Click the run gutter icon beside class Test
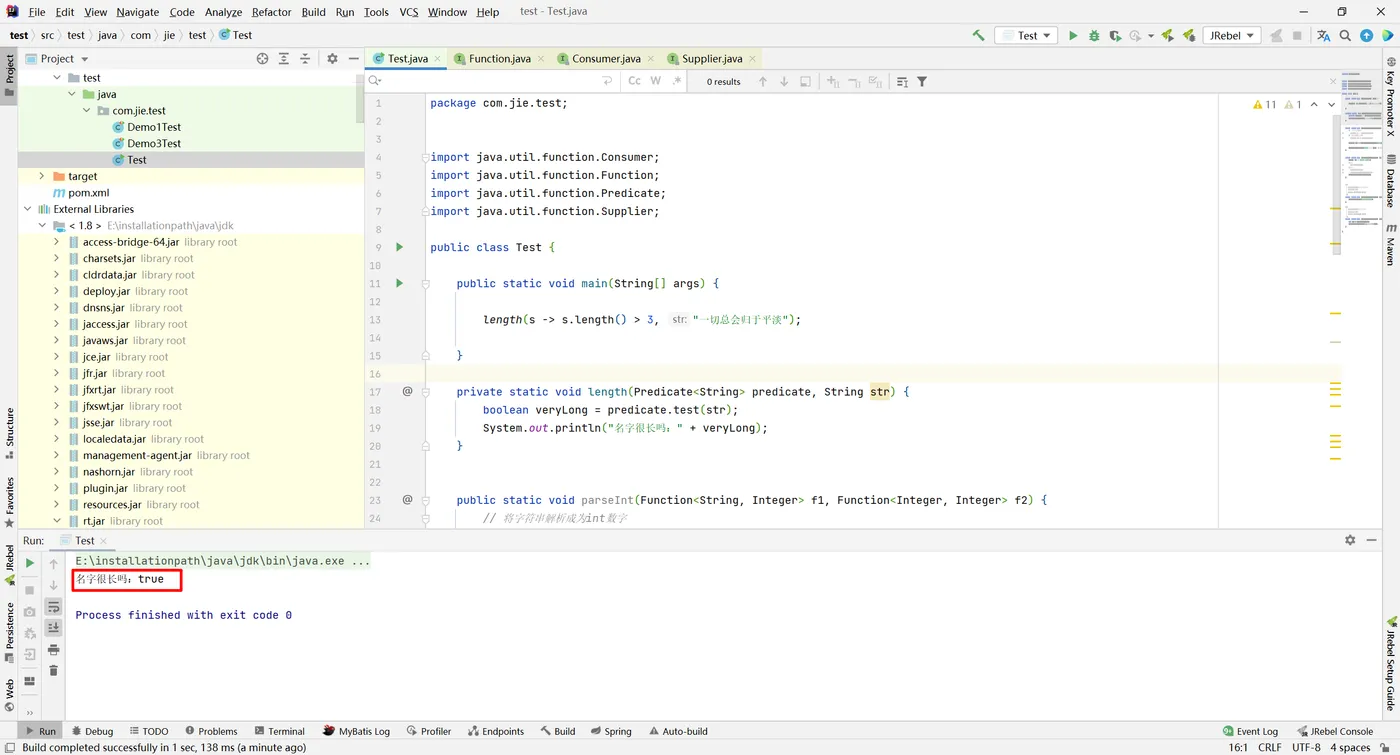 399,247
